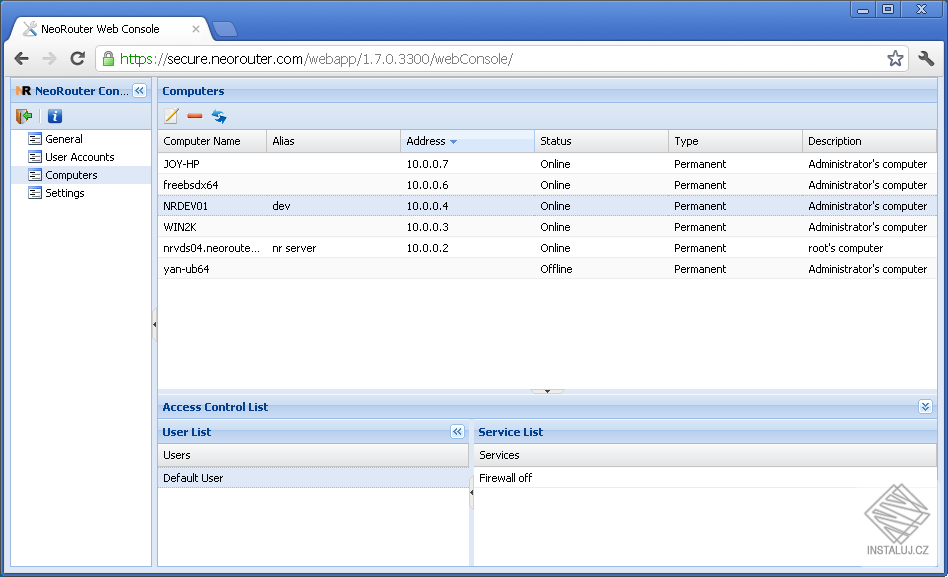
Task: Collapse the Access Control List panel
Action: coord(925,406)
